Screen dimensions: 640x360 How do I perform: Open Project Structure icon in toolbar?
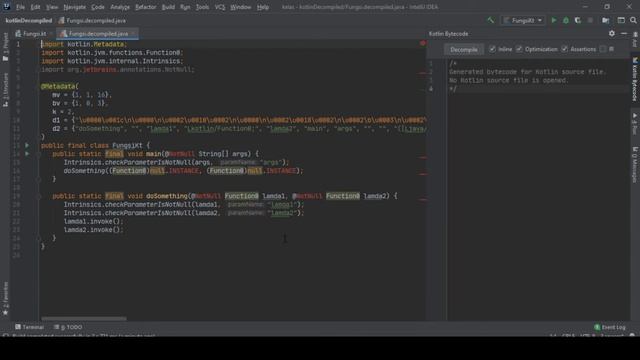tap(606, 20)
